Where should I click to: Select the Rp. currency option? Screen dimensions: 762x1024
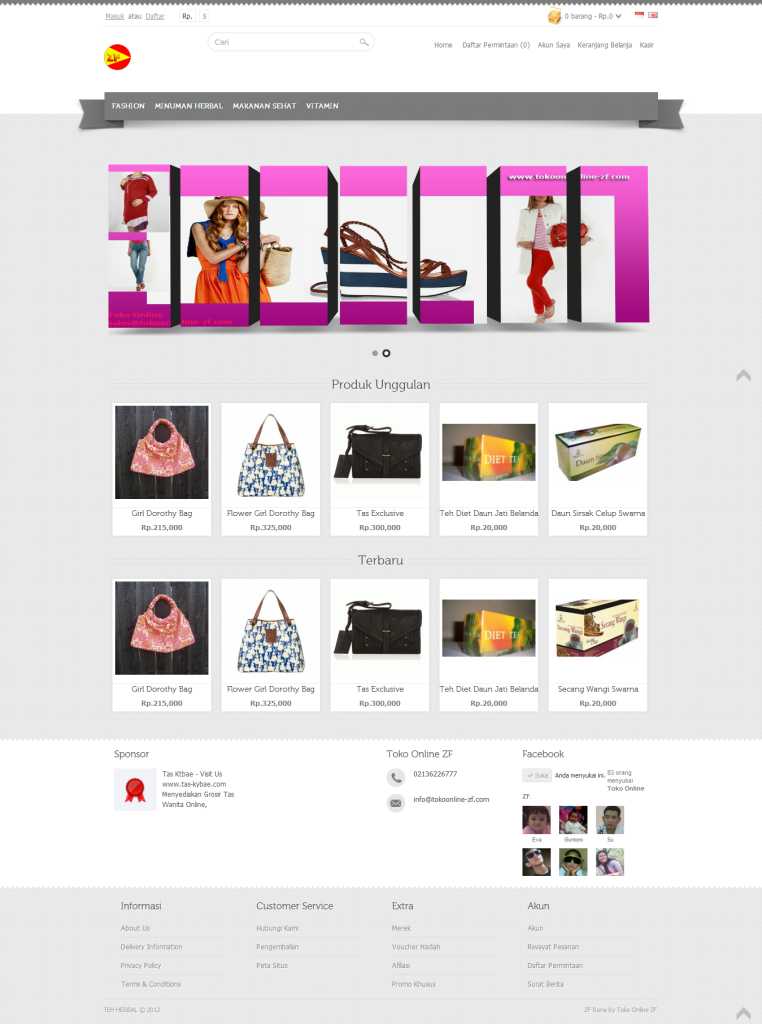pos(187,16)
